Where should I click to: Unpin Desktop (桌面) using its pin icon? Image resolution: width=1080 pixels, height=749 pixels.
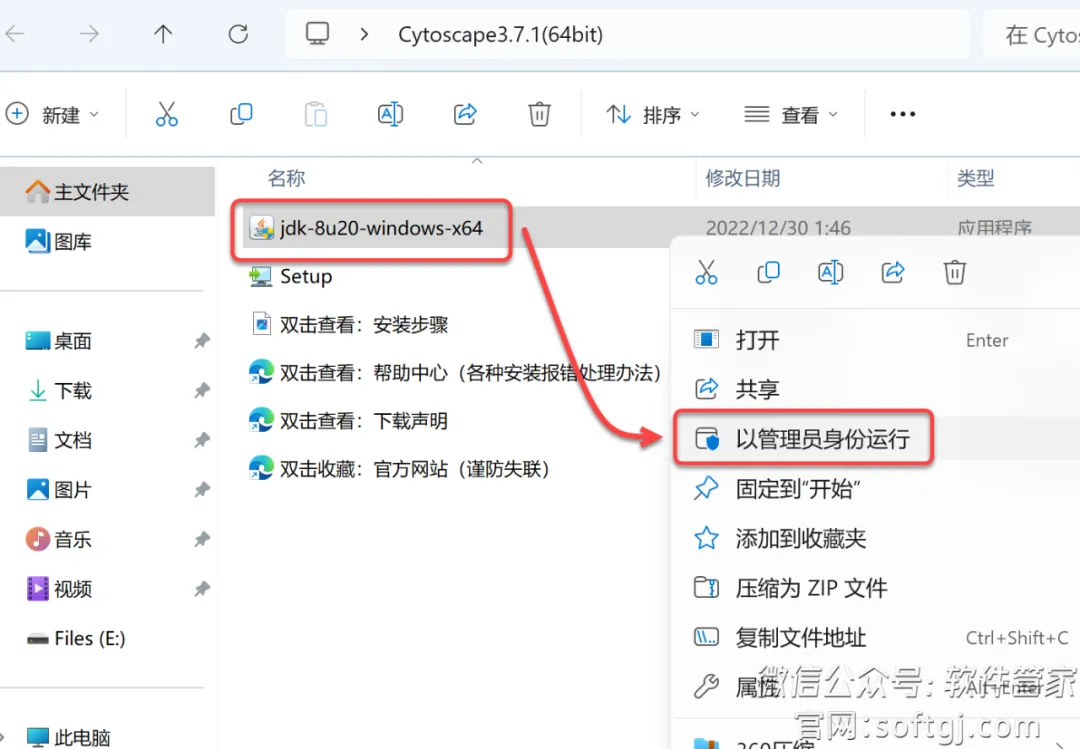(202, 340)
